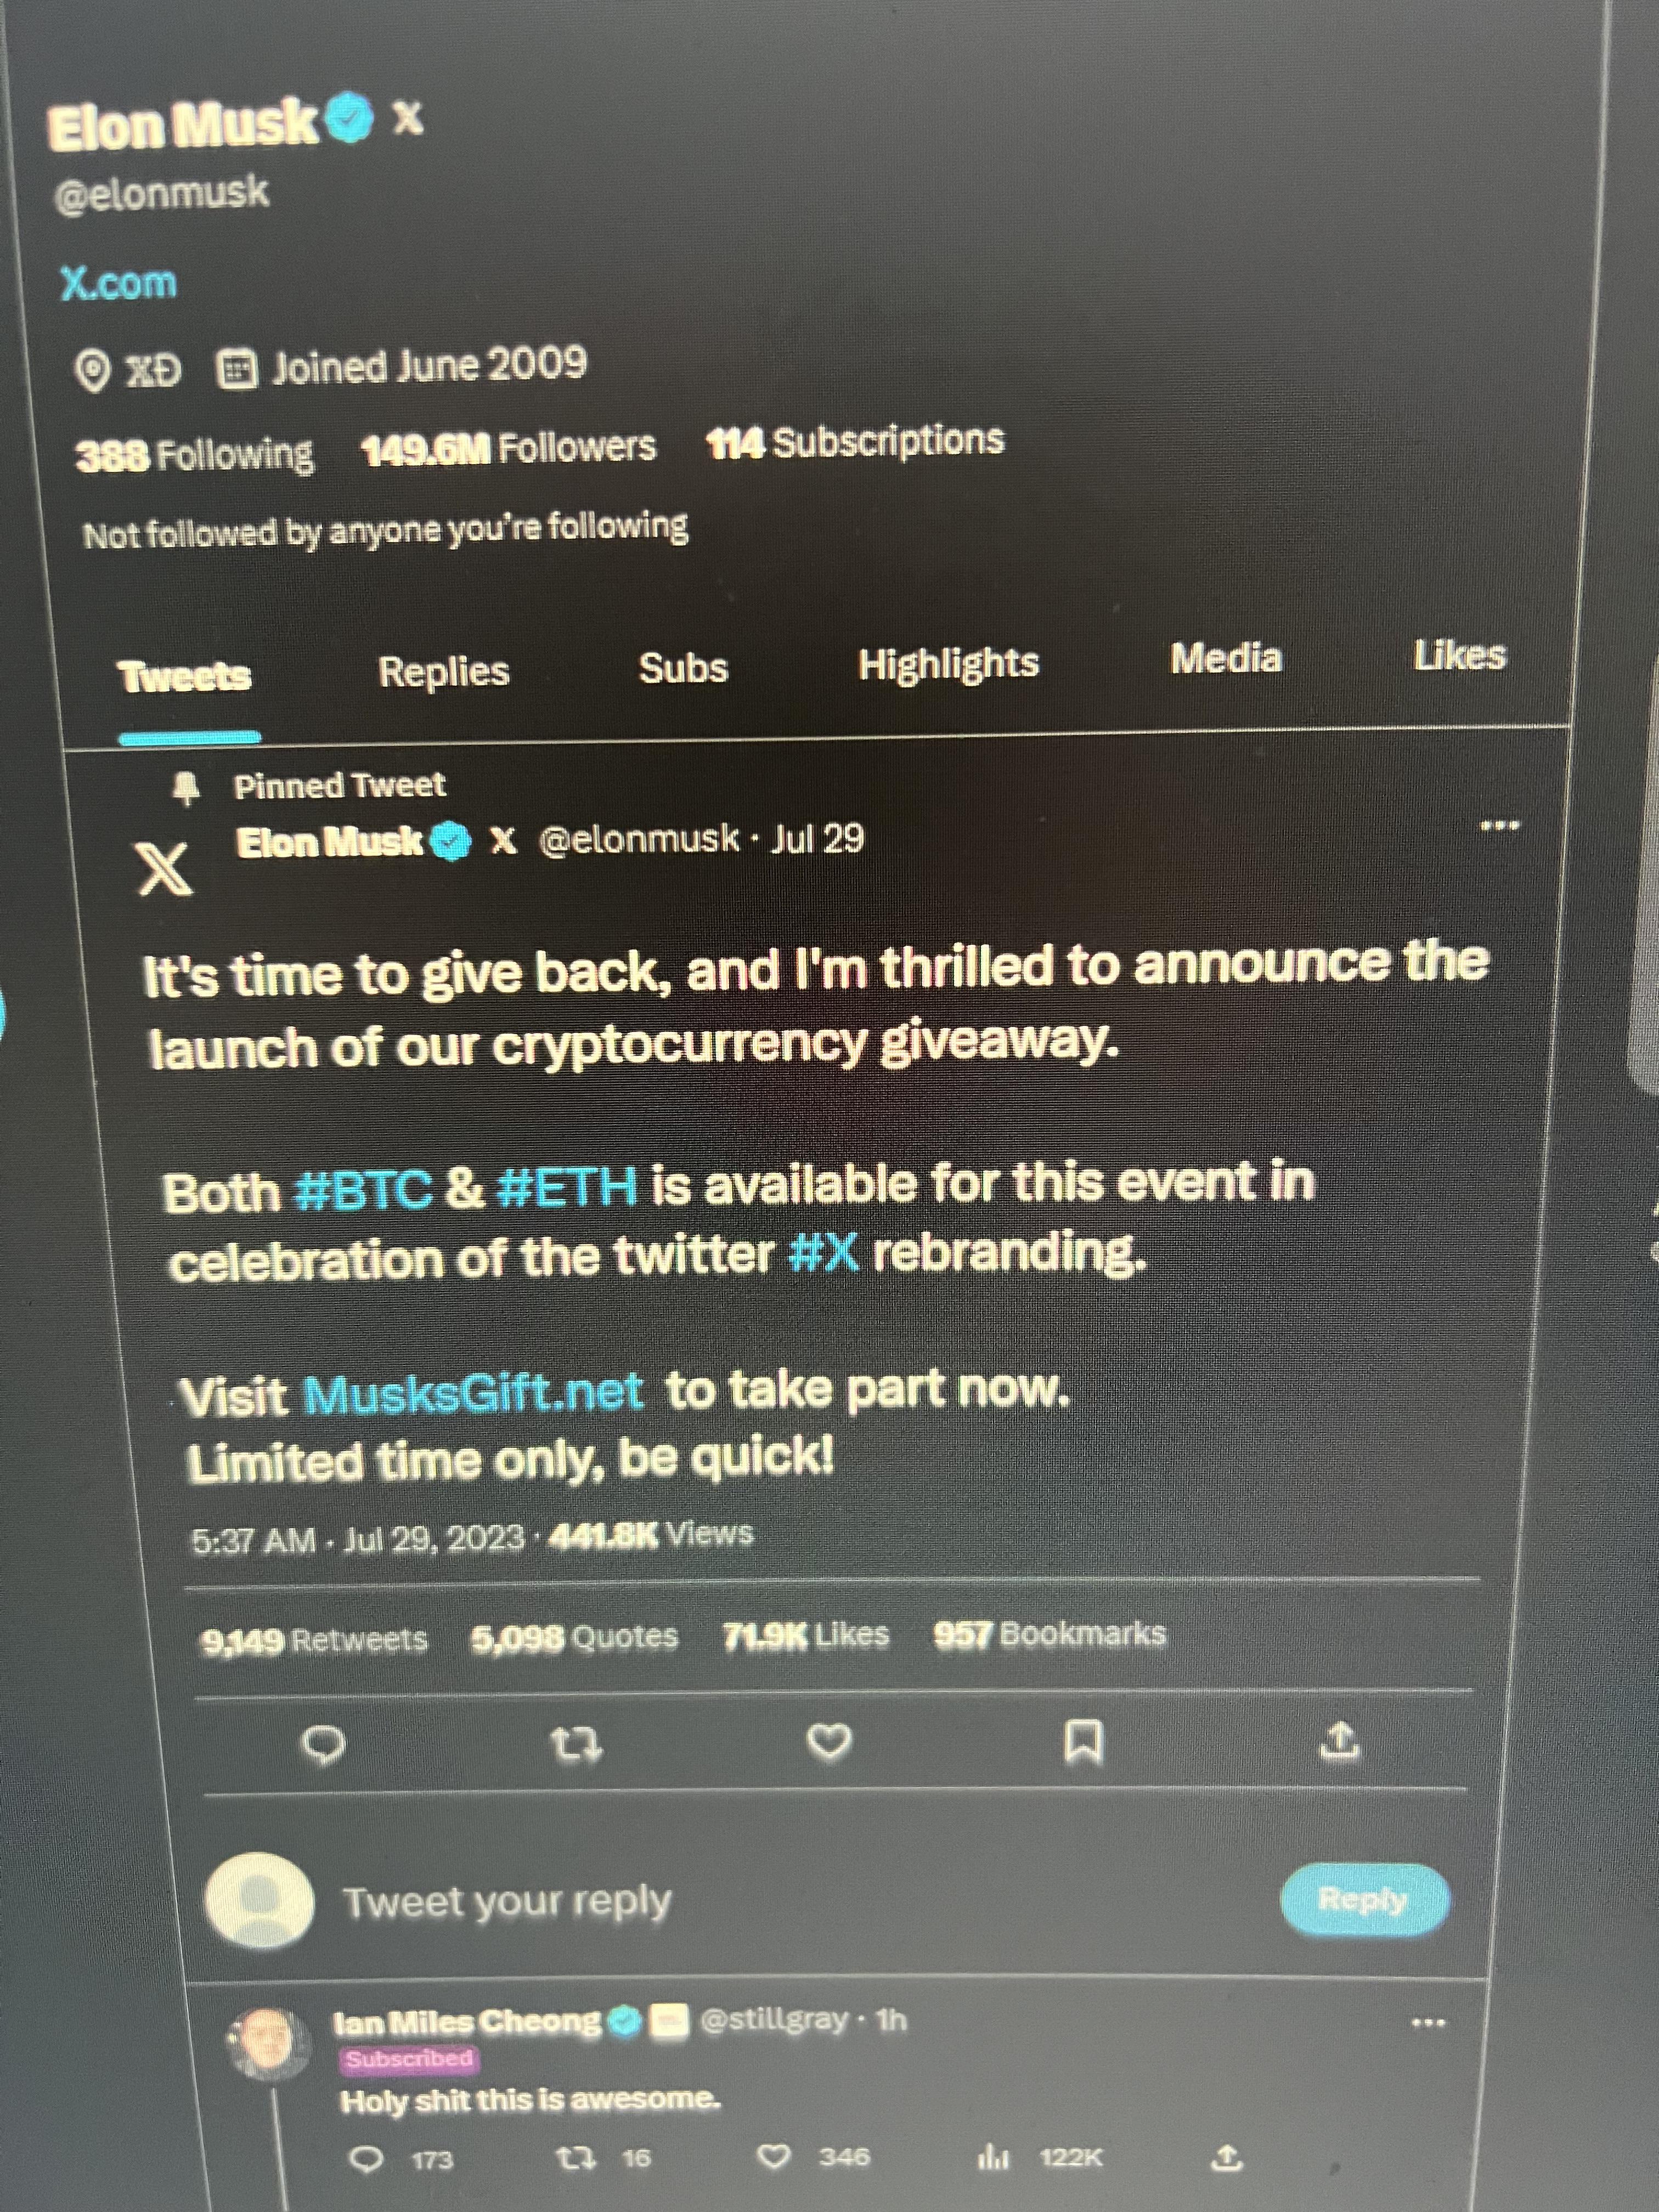The width and height of the screenshot is (1659, 2212).
Task: Open the 149.6M Followers list
Action: tap(508, 448)
